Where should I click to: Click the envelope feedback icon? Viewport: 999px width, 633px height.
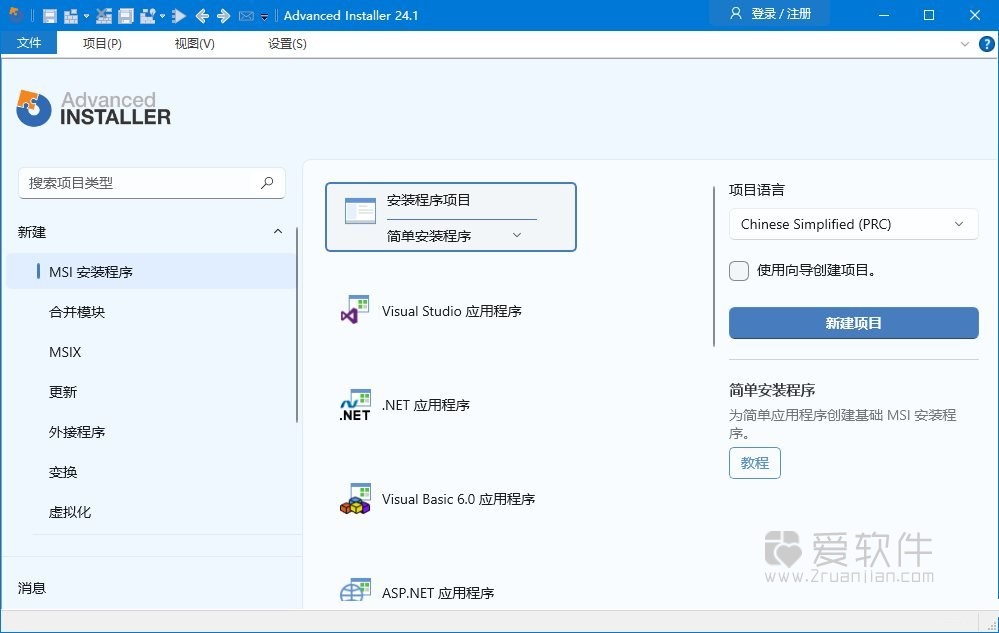coord(246,16)
